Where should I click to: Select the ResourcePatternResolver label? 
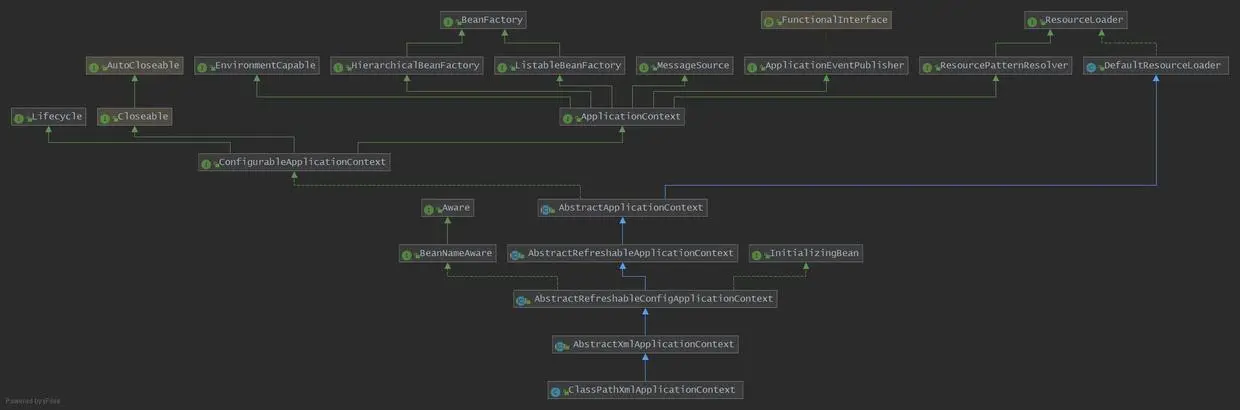pos(1003,66)
